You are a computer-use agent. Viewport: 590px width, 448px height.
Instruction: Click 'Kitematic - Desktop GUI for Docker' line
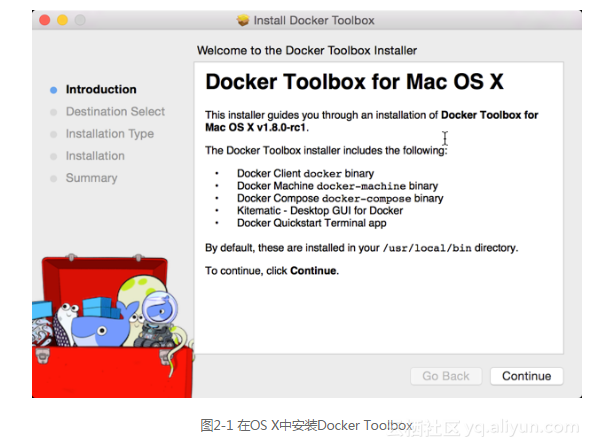pos(320,211)
